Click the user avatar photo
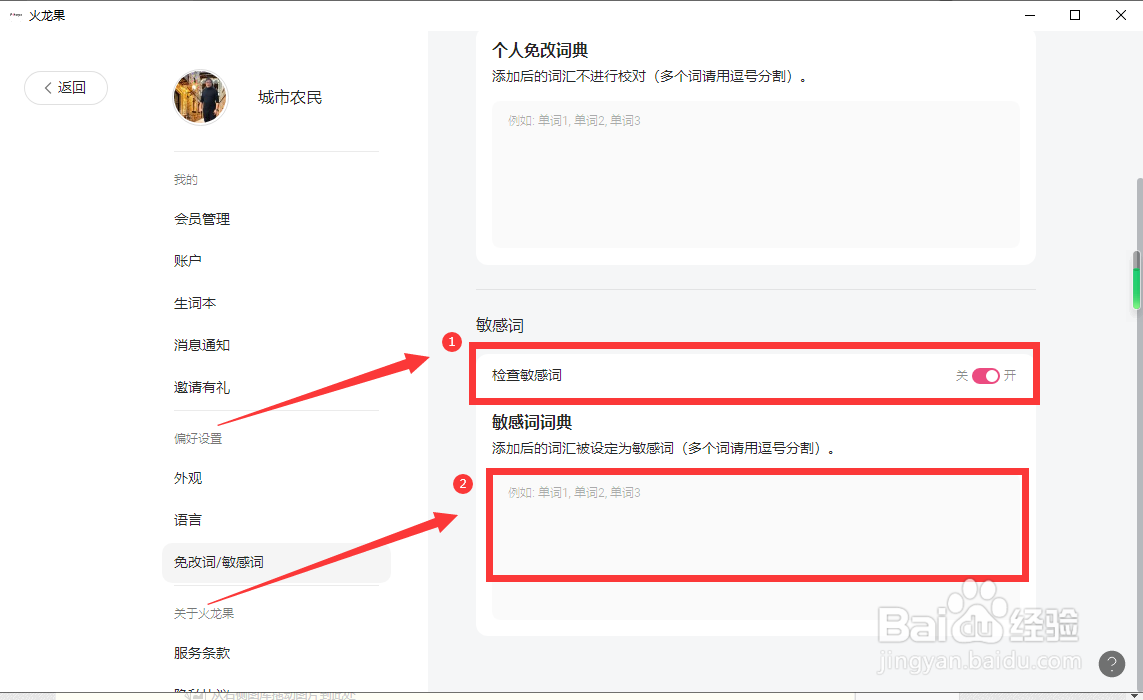 tap(200, 97)
